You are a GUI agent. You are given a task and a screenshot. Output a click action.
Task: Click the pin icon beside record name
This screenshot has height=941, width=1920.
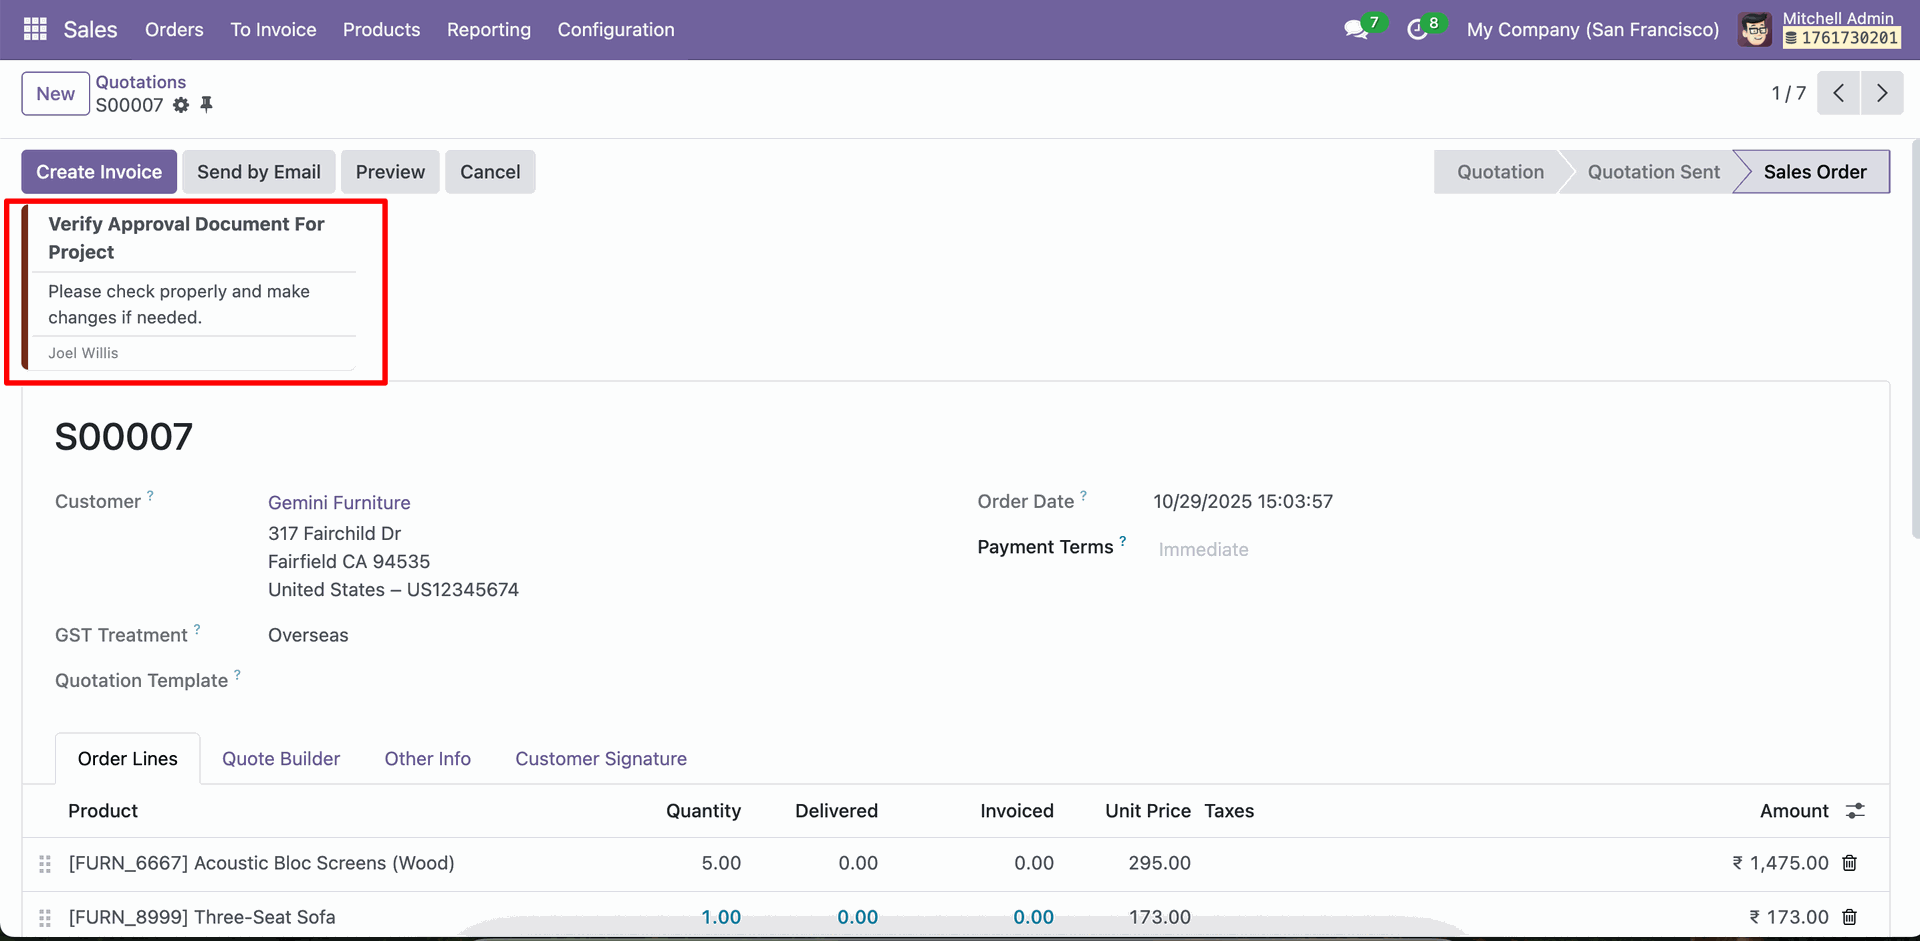(x=207, y=105)
